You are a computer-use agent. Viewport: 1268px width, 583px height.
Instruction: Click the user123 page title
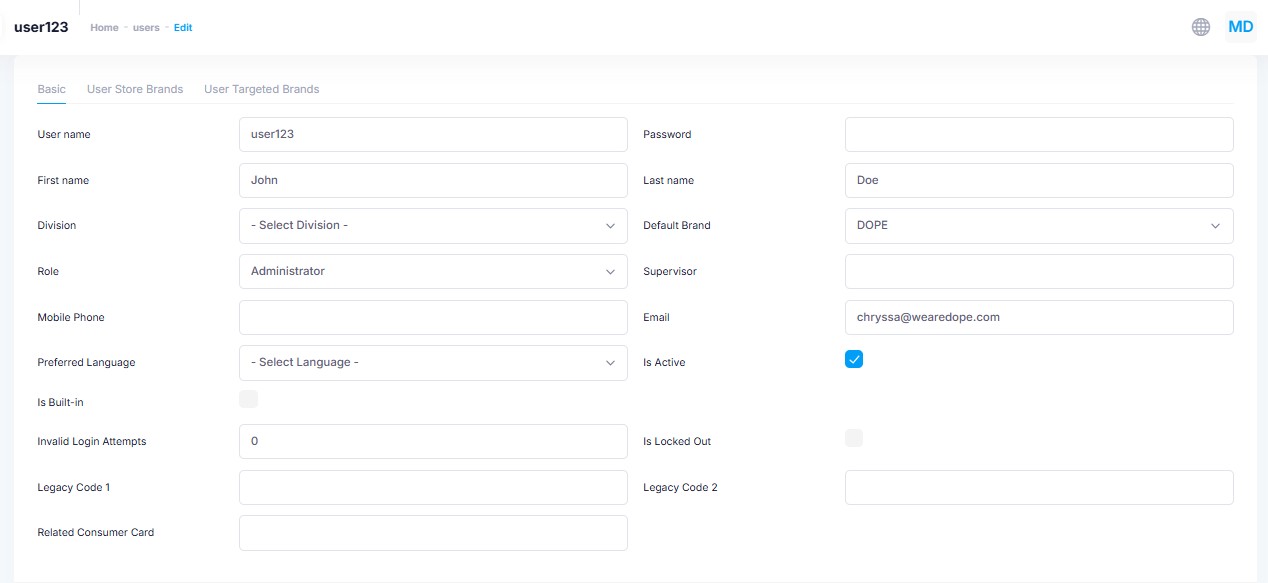pyautogui.click(x=41, y=27)
